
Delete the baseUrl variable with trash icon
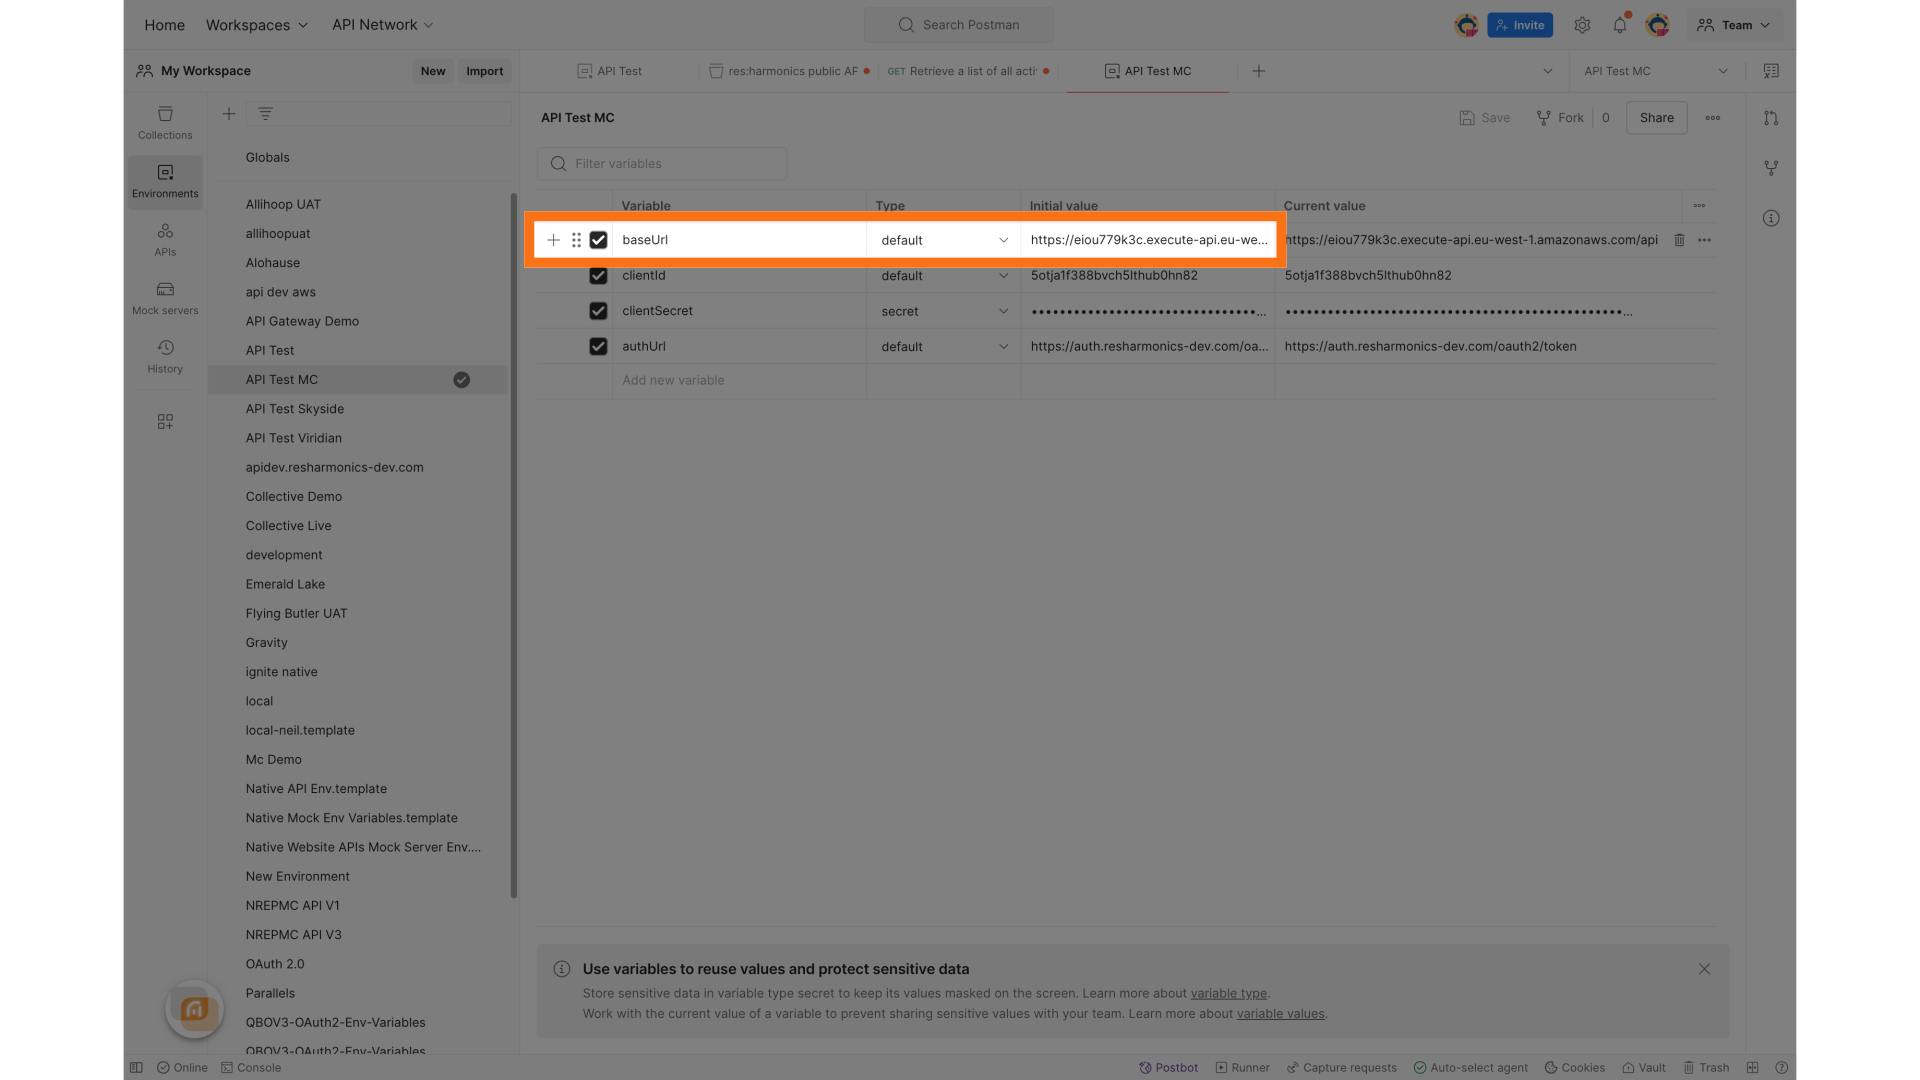[x=1679, y=240]
